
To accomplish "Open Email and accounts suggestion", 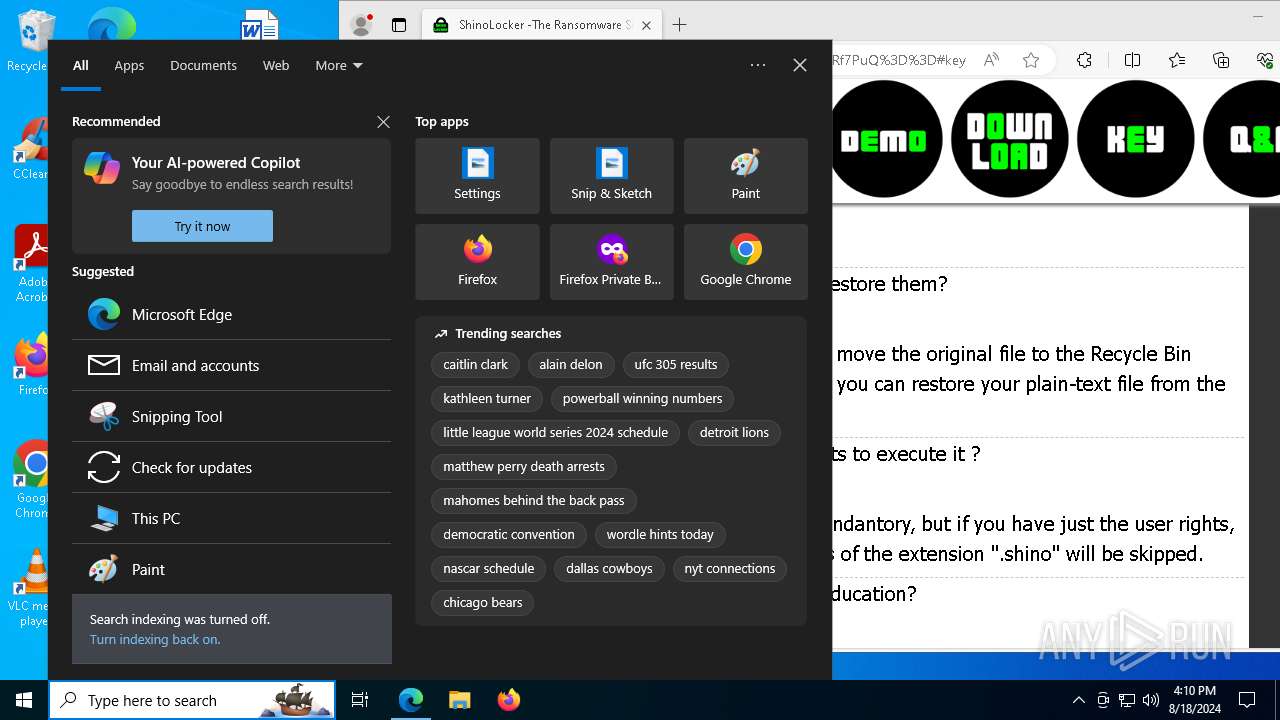I will coord(231,365).
